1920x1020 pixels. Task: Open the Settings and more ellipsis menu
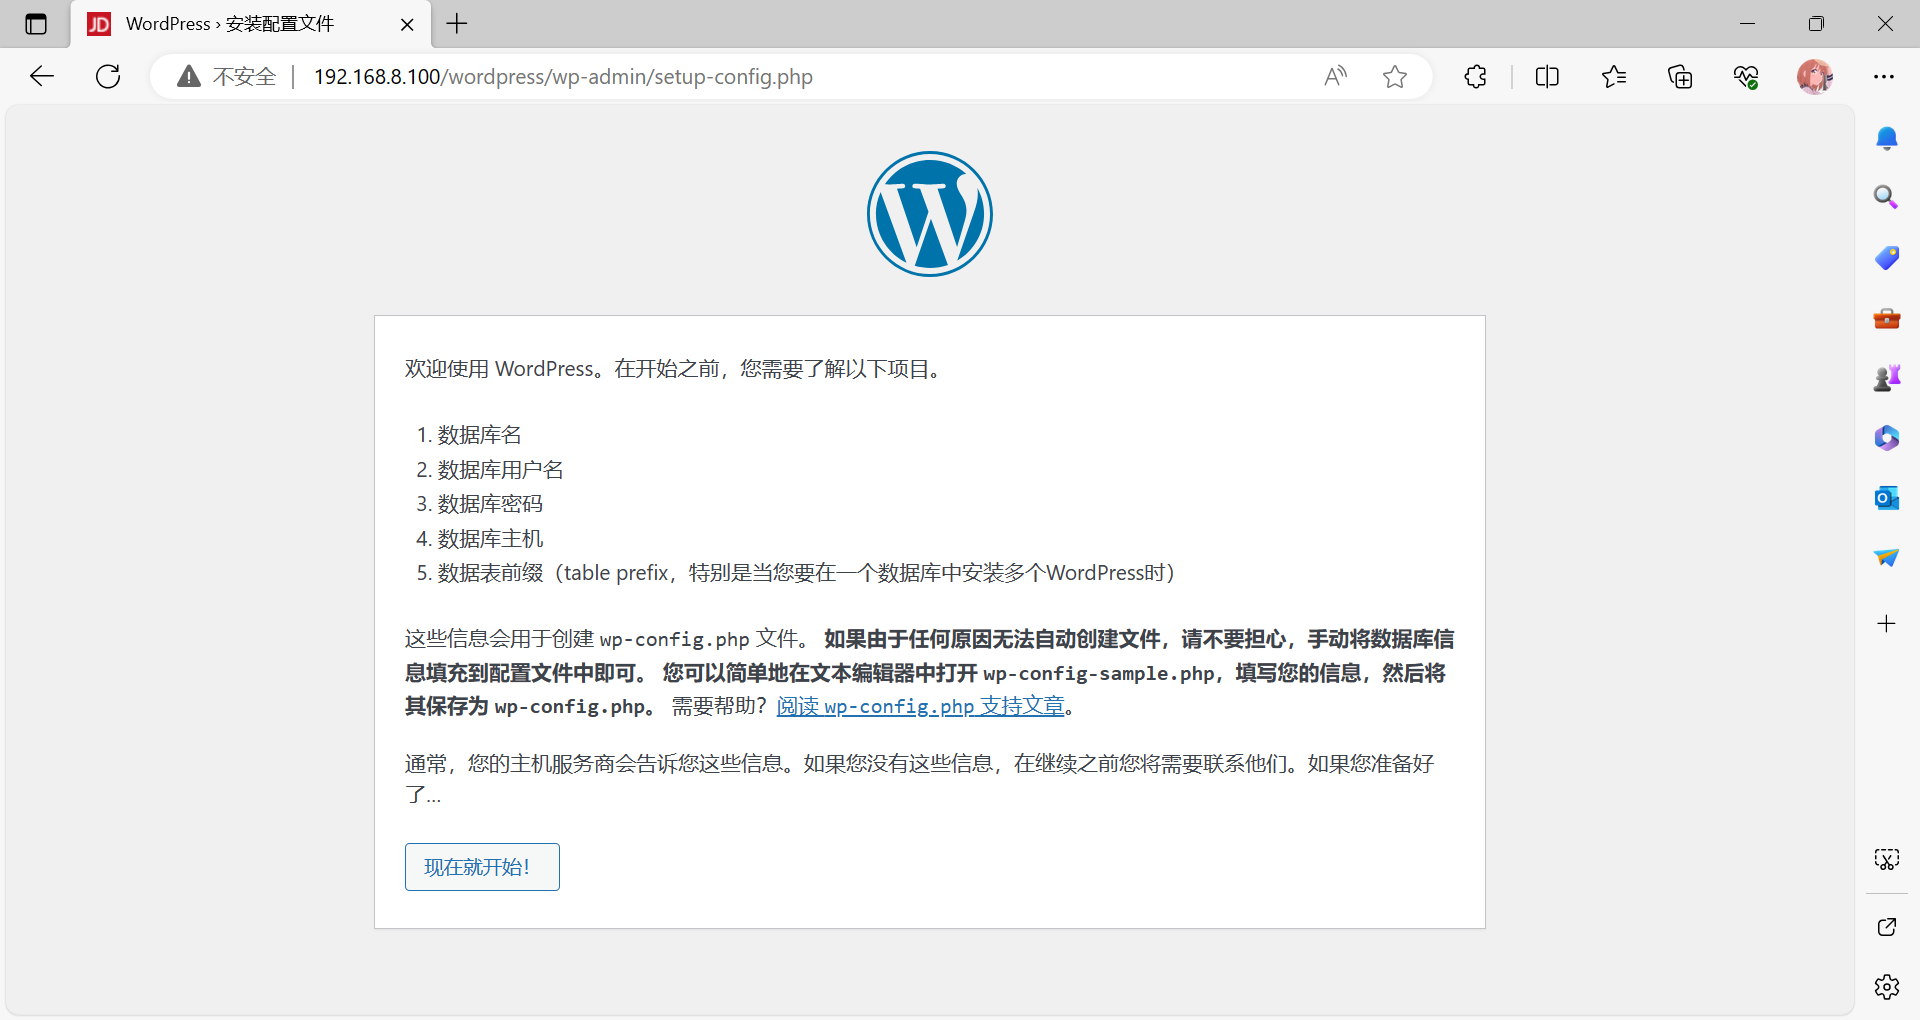tap(1884, 76)
